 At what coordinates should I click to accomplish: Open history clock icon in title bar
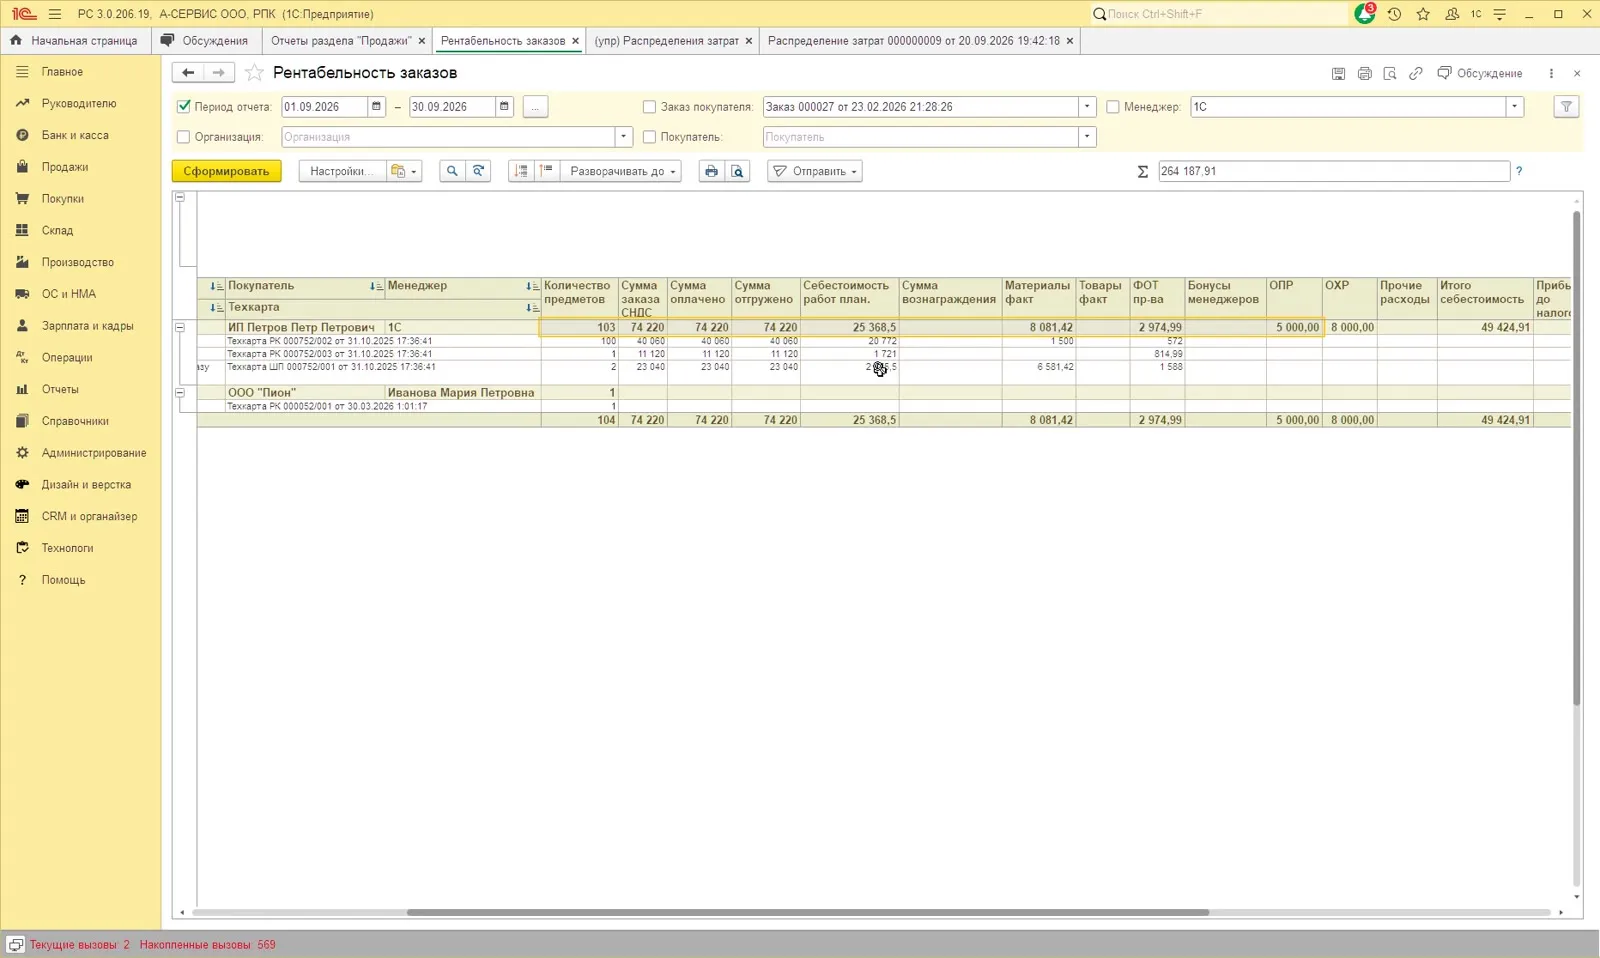[x=1394, y=14]
